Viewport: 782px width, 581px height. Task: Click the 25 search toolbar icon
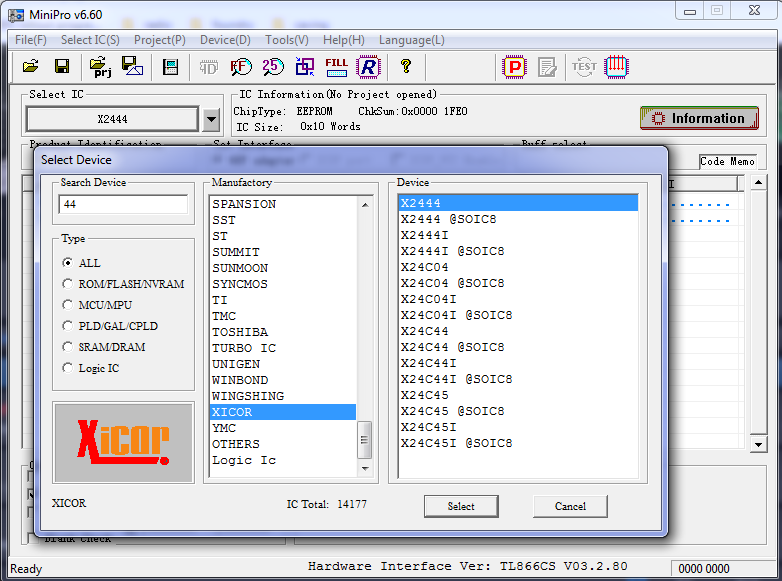273,66
